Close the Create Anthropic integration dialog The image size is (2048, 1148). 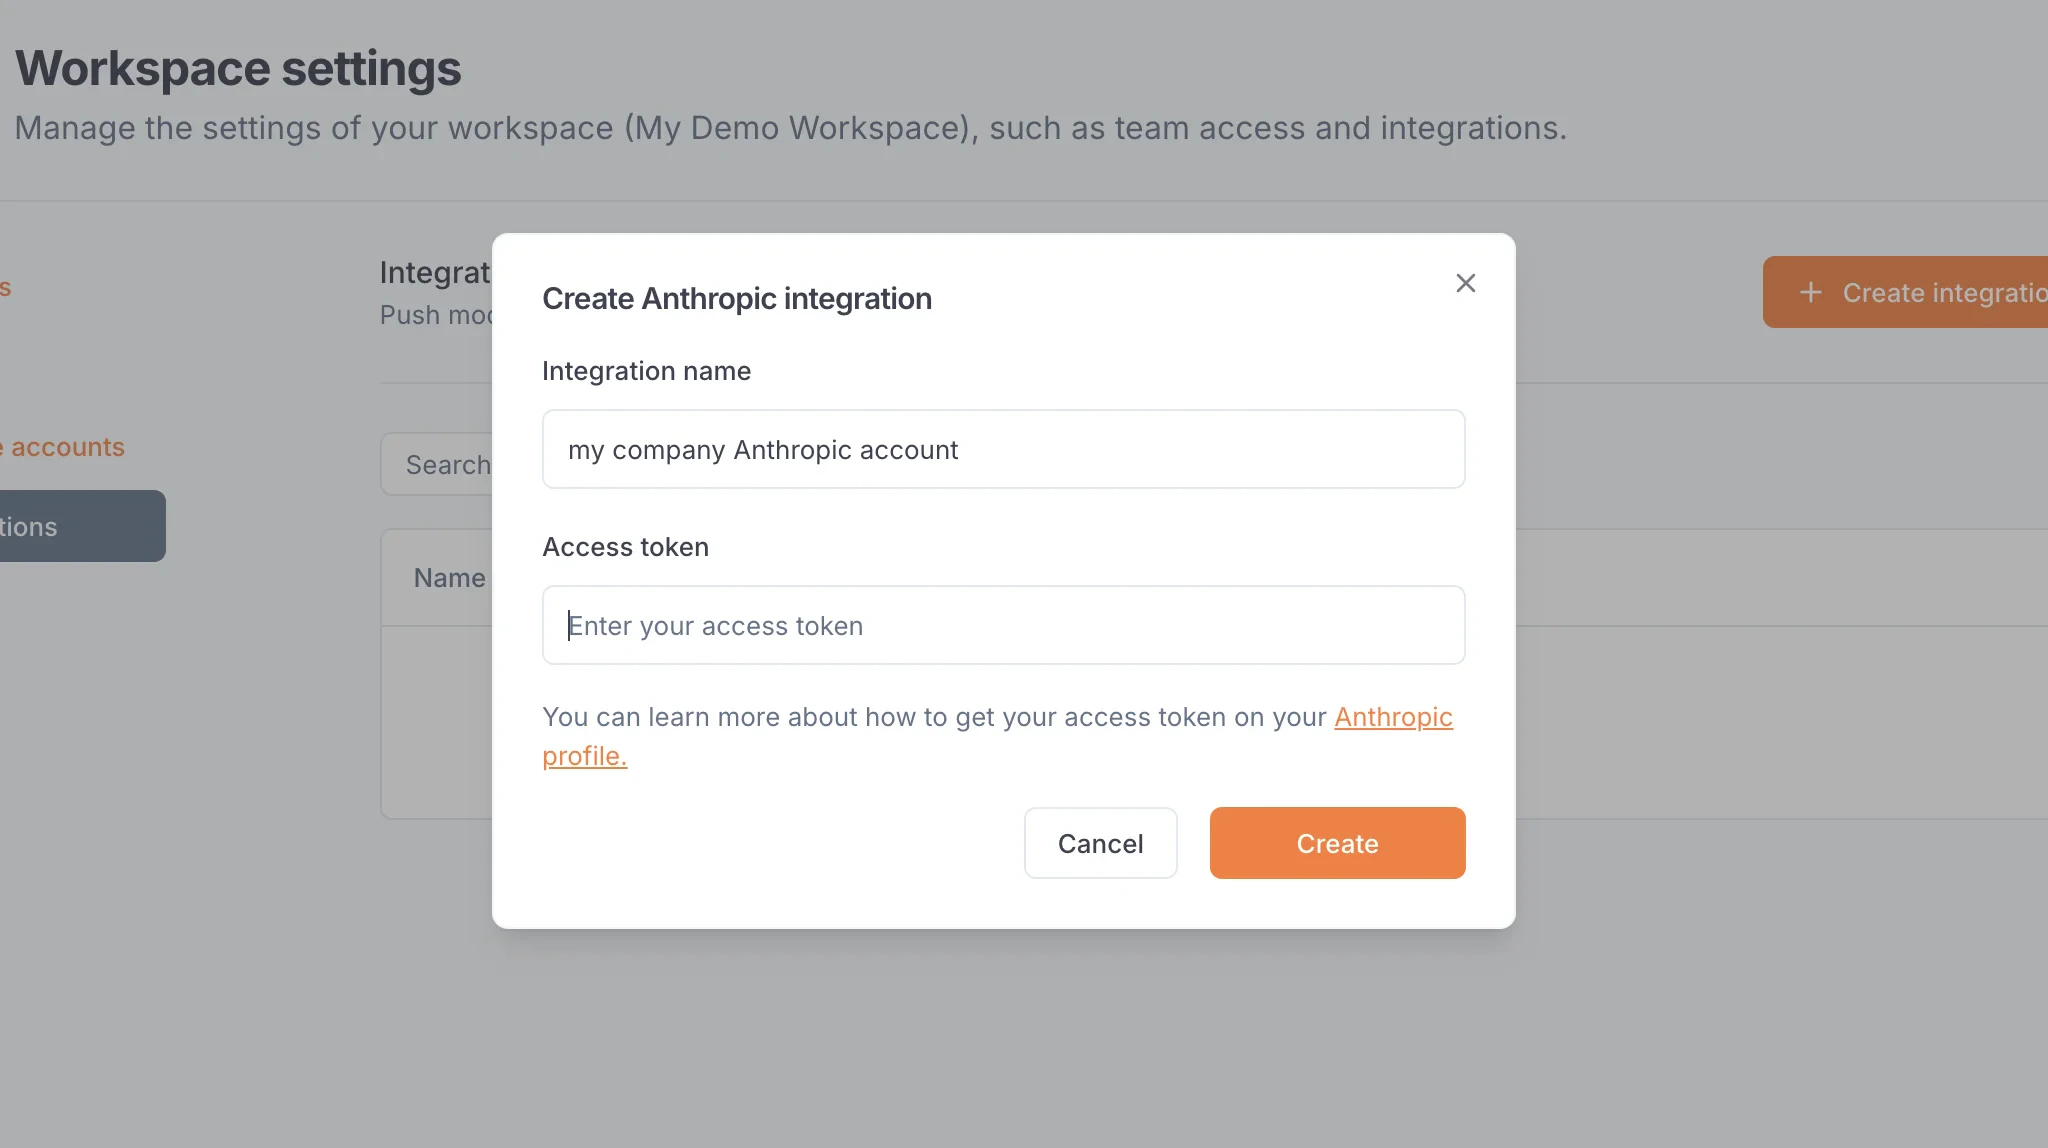tap(1465, 284)
